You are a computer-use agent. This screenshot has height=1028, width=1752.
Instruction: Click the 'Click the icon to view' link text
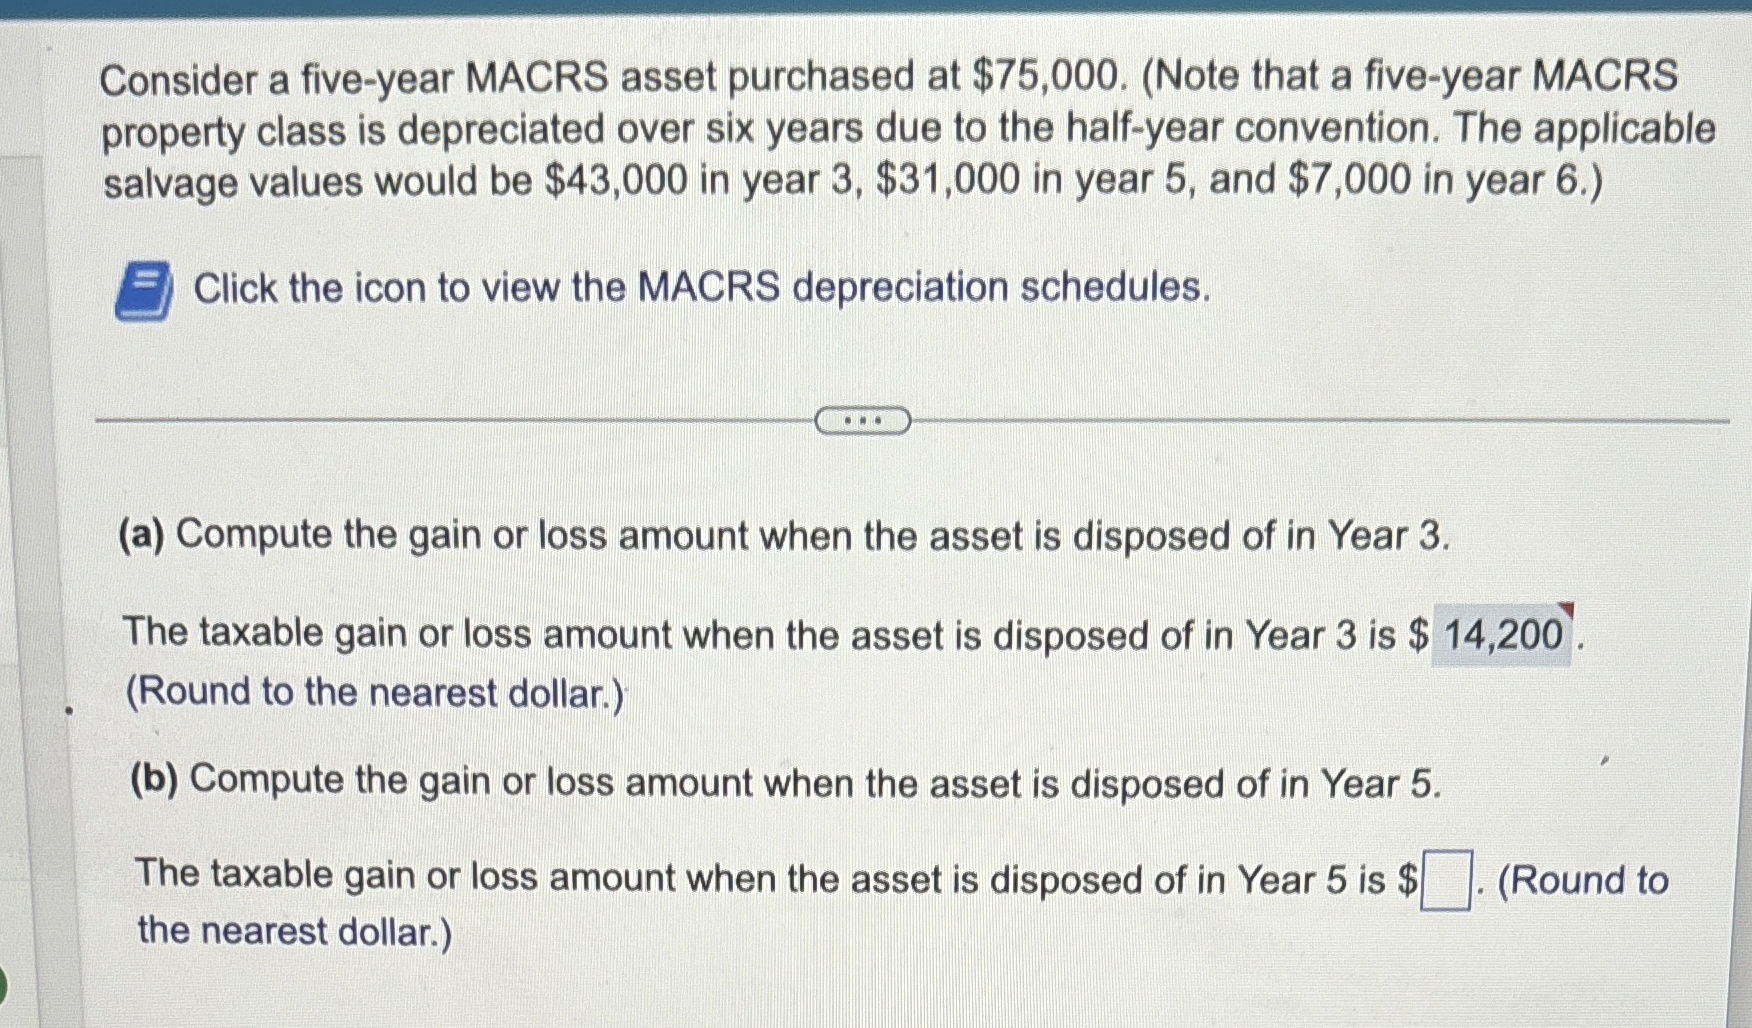pyautogui.click(x=700, y=290)
